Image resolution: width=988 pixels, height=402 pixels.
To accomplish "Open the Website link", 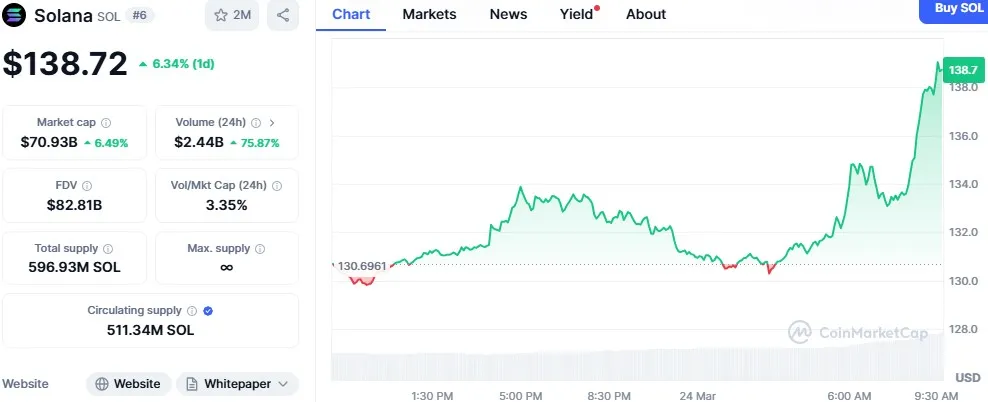I will coord(127,384).
